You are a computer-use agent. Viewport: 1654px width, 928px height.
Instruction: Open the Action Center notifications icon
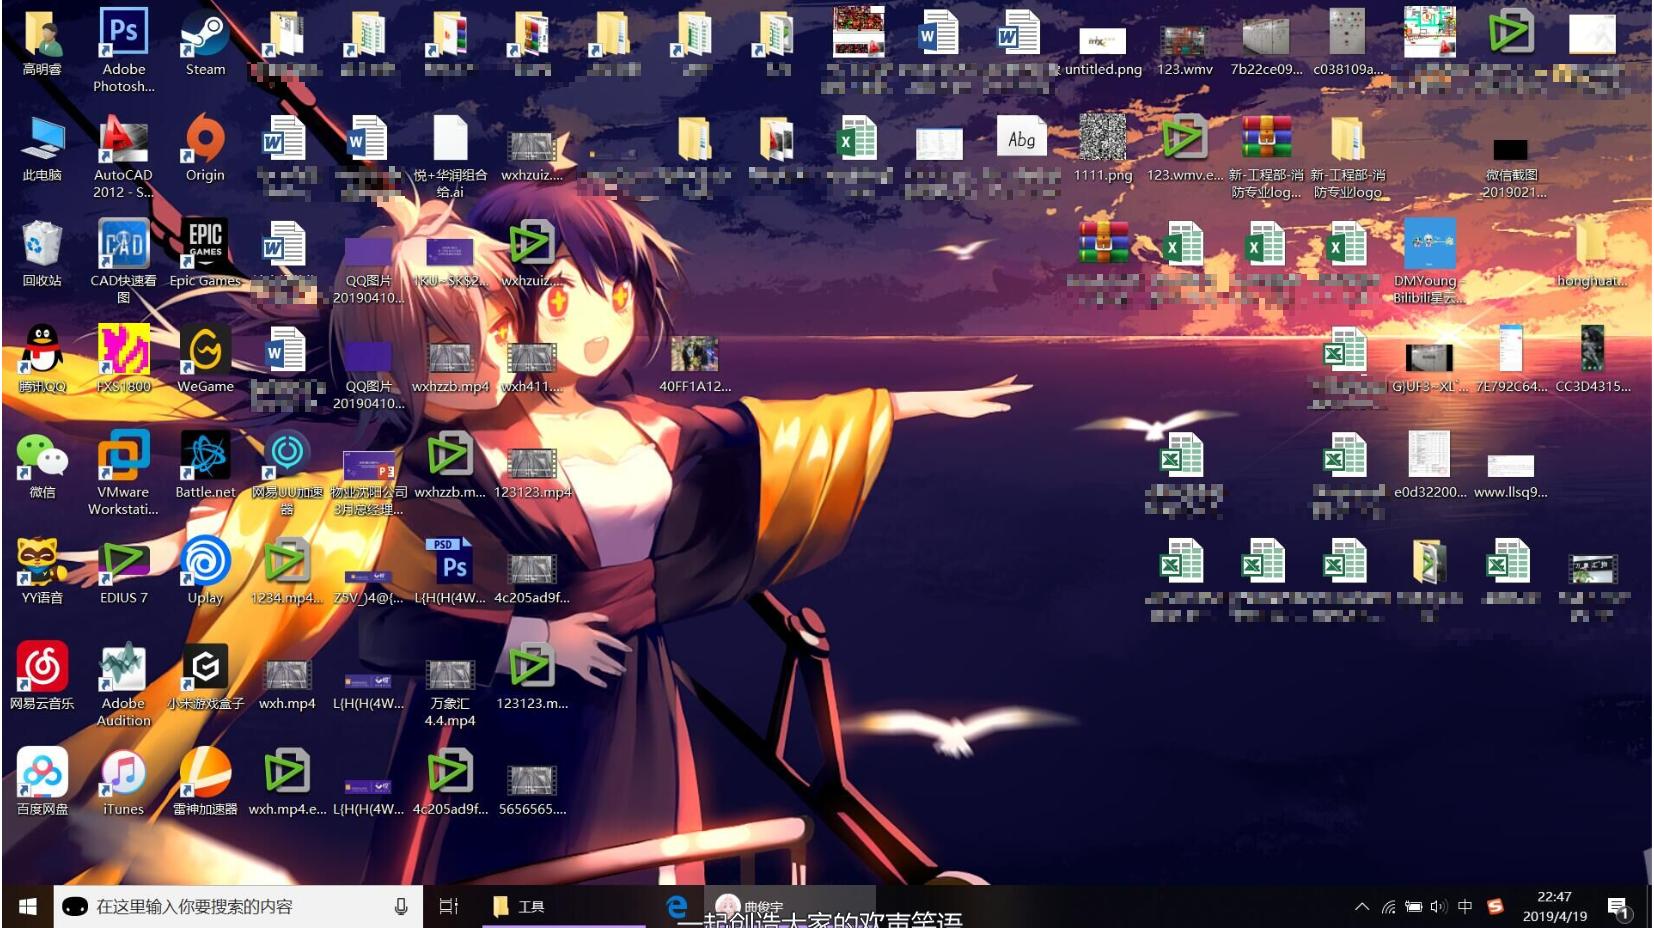click(1618, 907)
